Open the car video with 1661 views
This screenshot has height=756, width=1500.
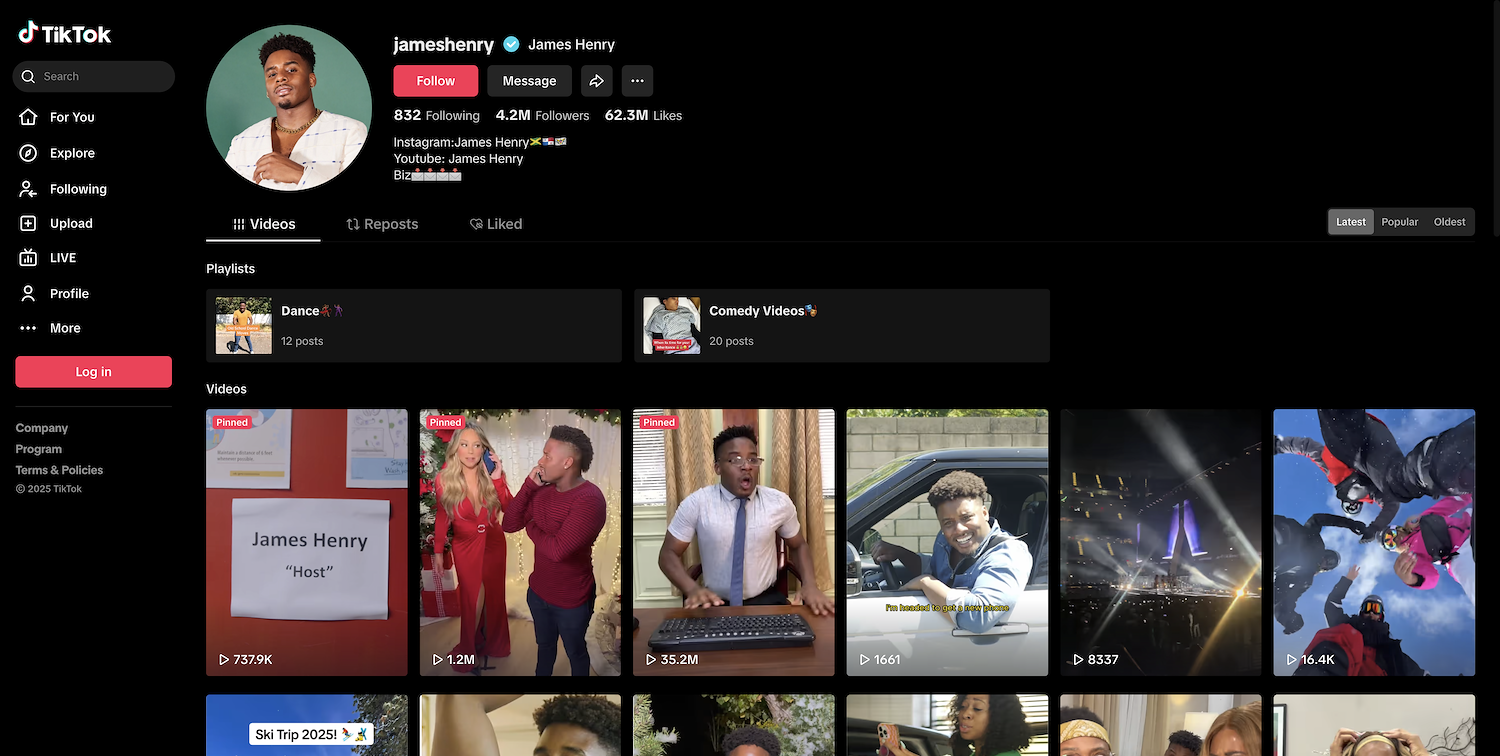[x=947, y=542]
